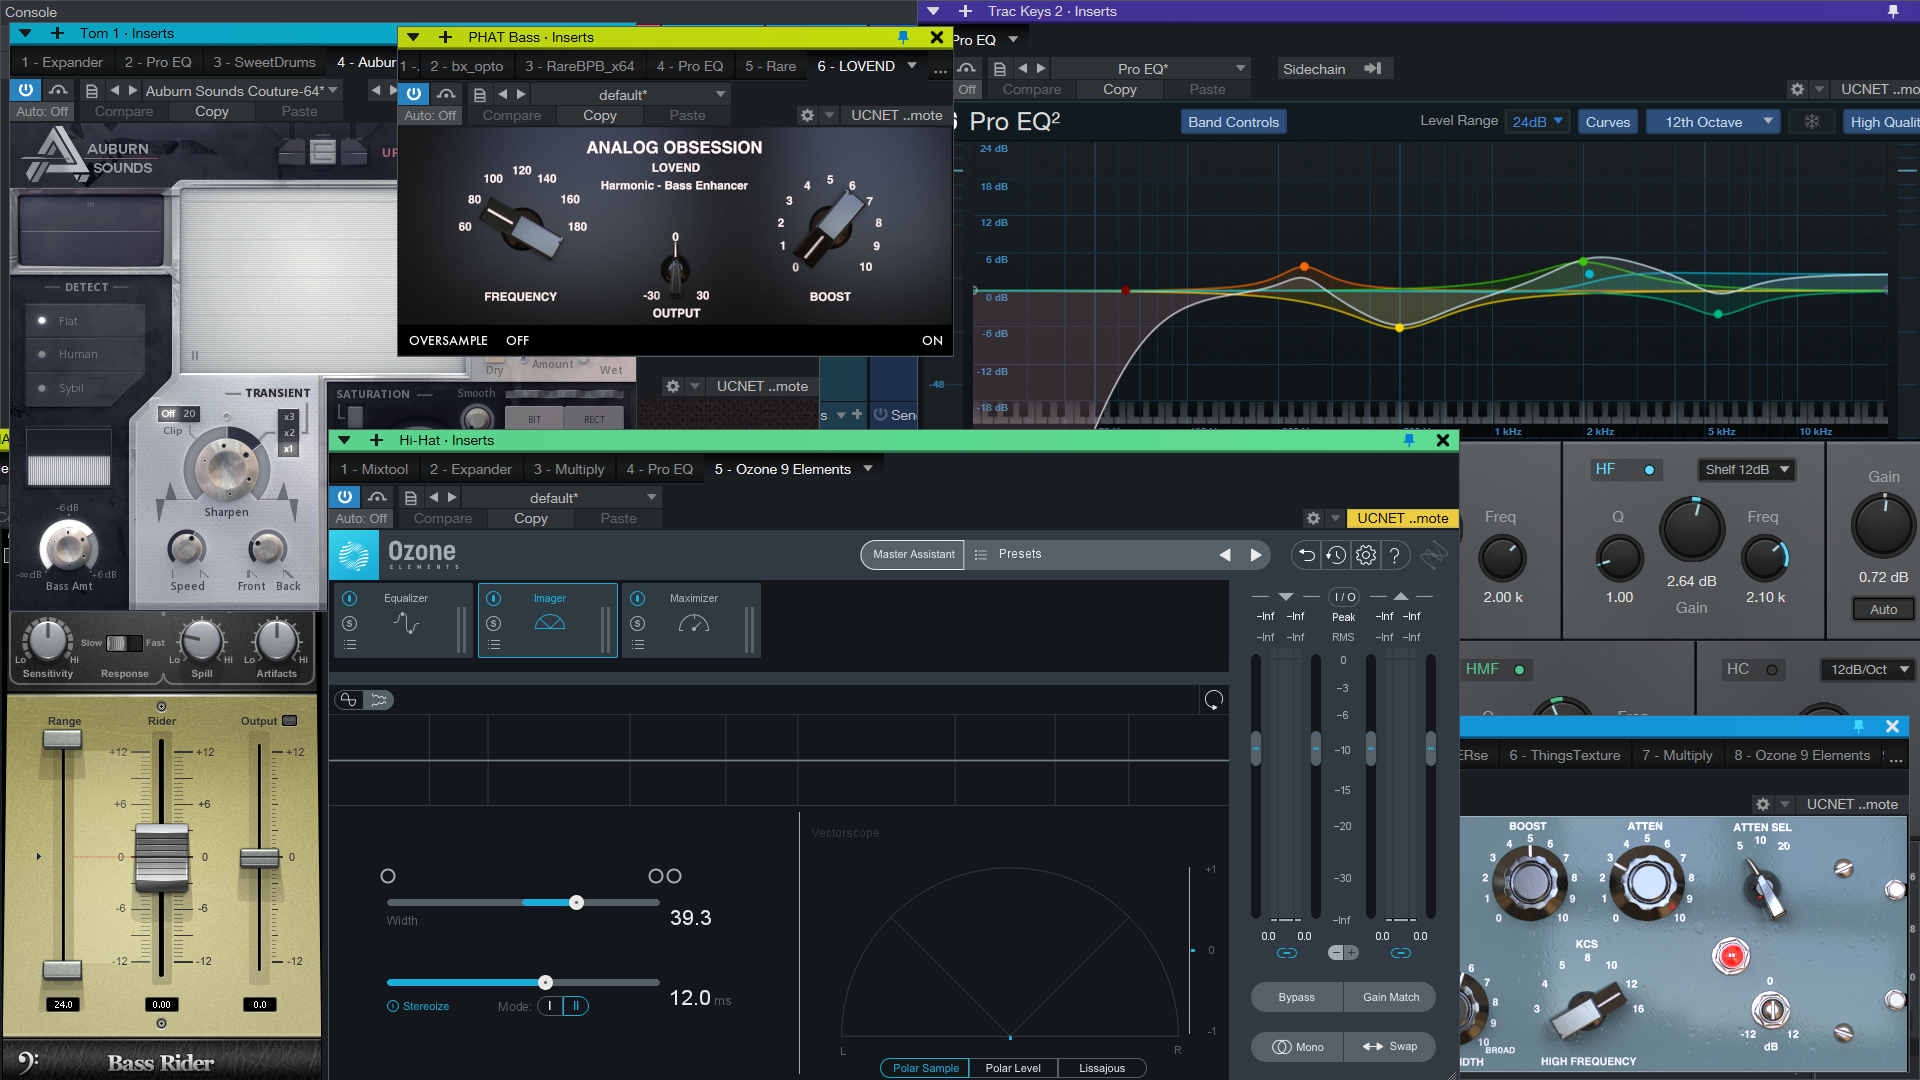This screenshot has width=1920, height=1080.
Task: Toggle Maximizer module power
Action: (637, 598)
